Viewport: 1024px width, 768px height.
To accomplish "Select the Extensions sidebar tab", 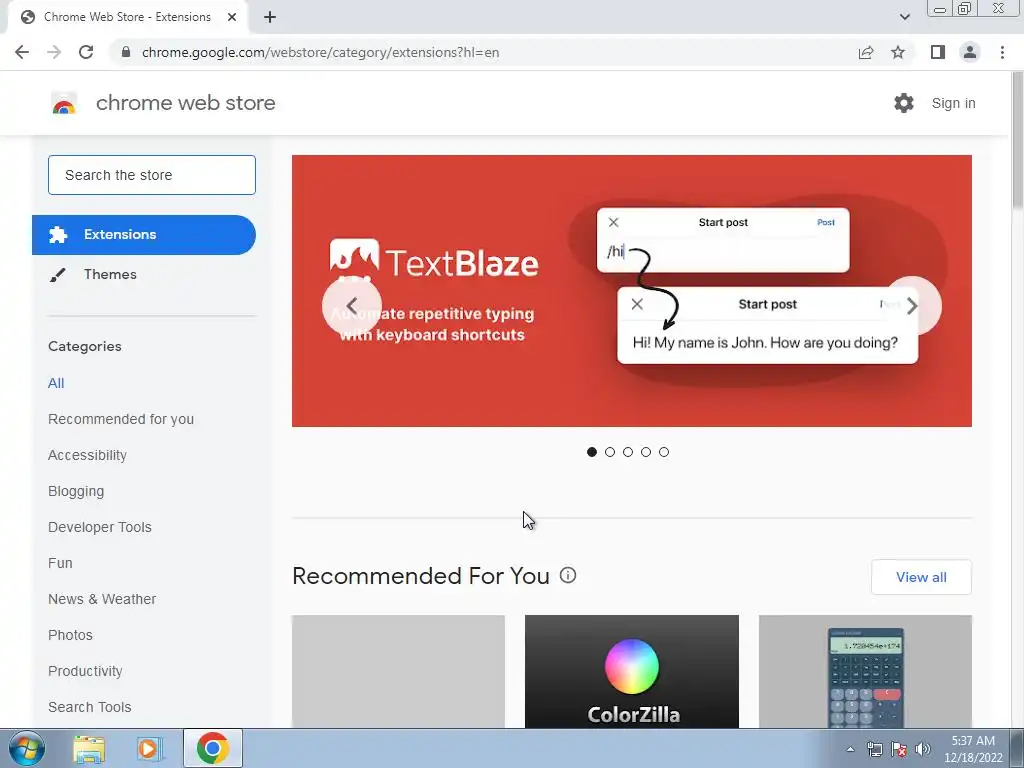I will point(144,234).
